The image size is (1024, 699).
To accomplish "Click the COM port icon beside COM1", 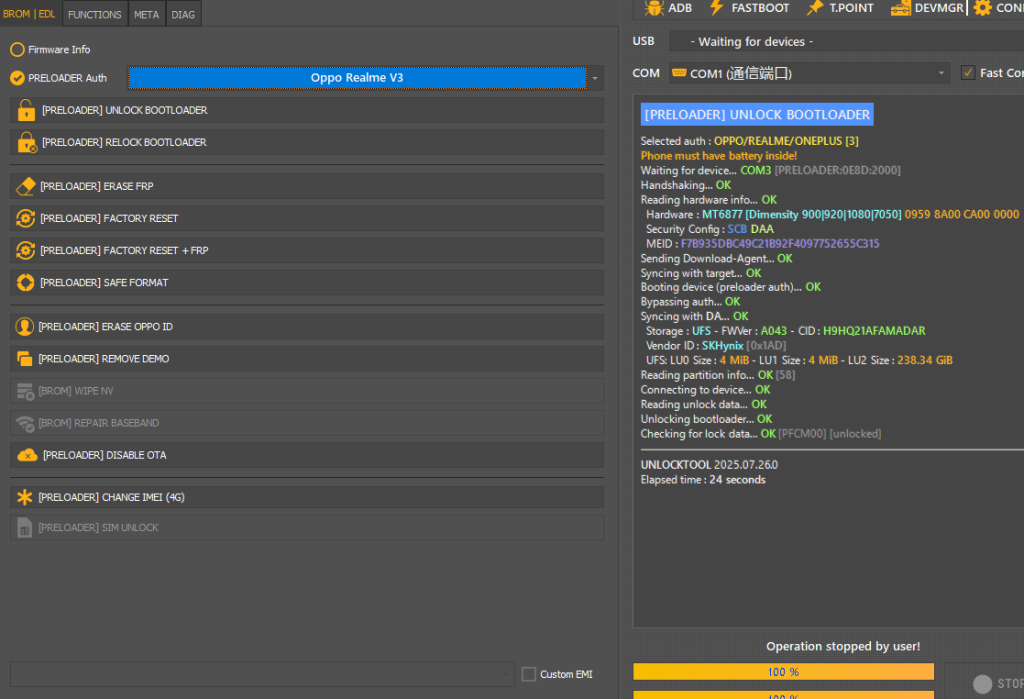I will pos(679,73).
